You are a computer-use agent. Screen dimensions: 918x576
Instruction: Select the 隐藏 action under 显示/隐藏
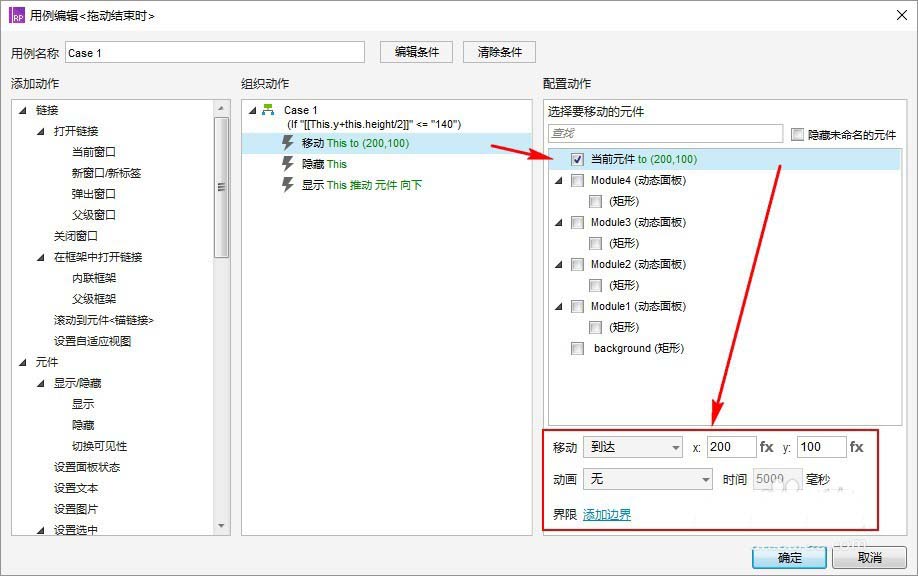point(83,425)
